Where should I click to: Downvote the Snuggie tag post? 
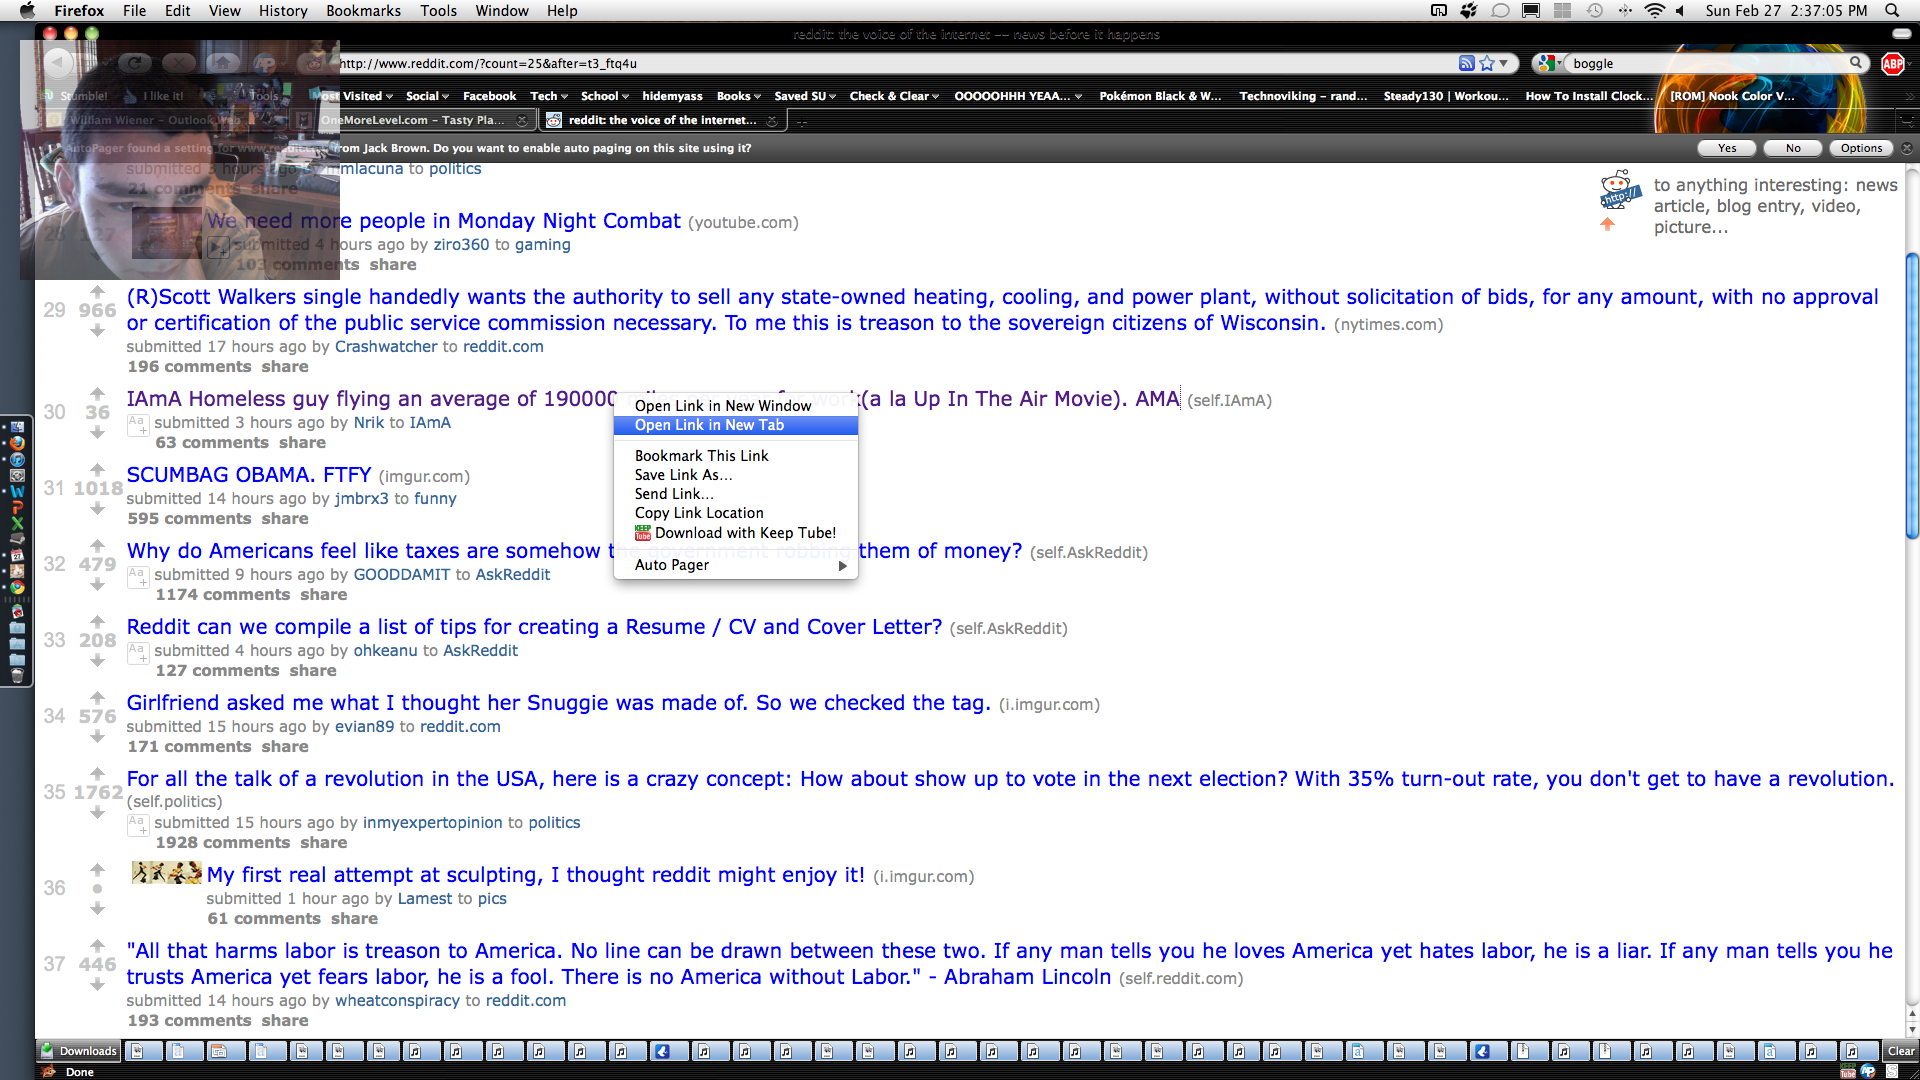click(97, 737)
